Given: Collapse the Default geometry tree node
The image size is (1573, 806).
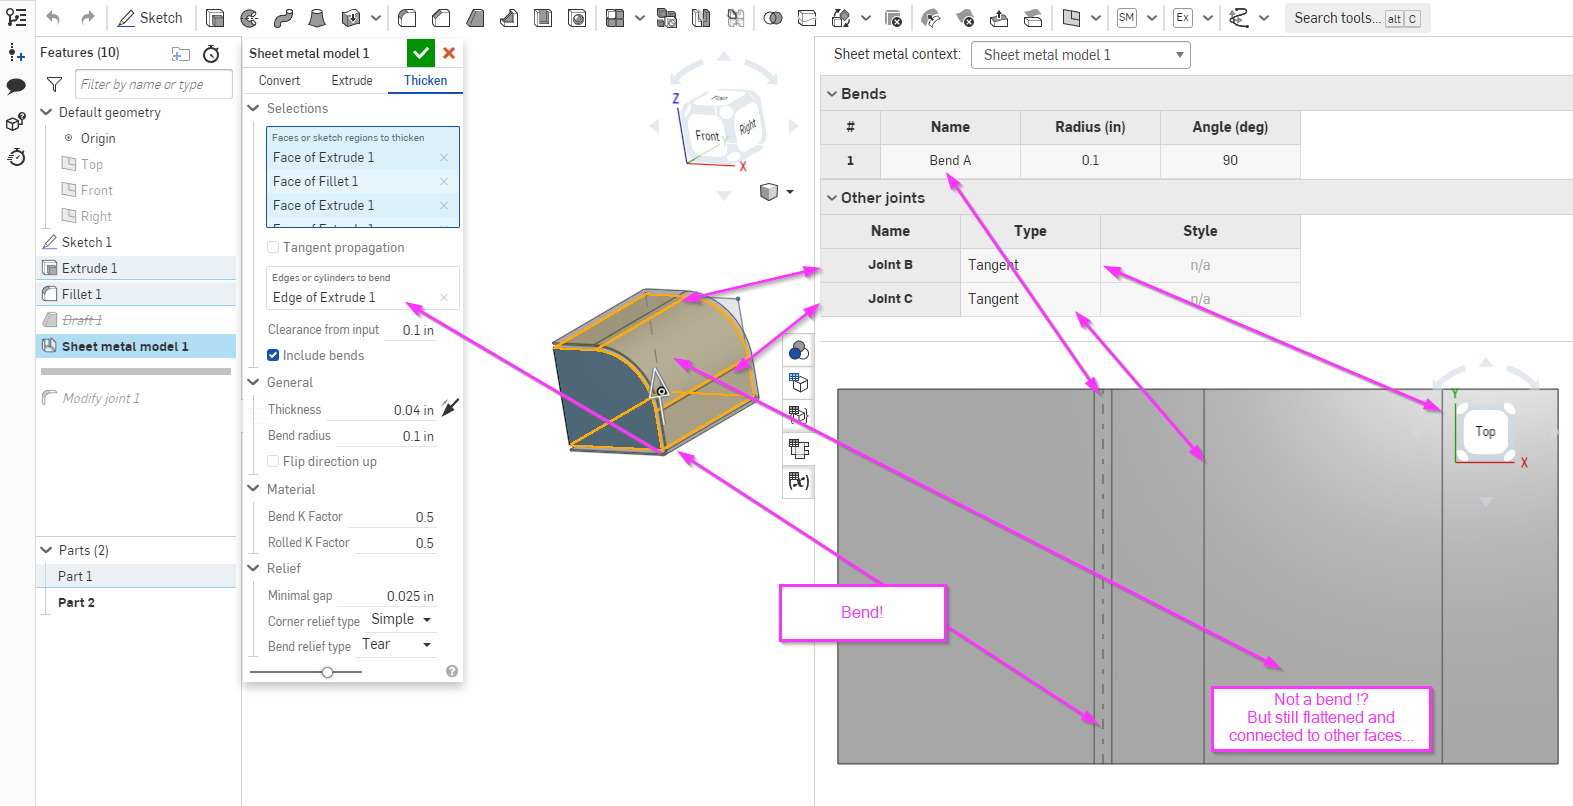Looking at the screenshot, I should pos(46,112).
